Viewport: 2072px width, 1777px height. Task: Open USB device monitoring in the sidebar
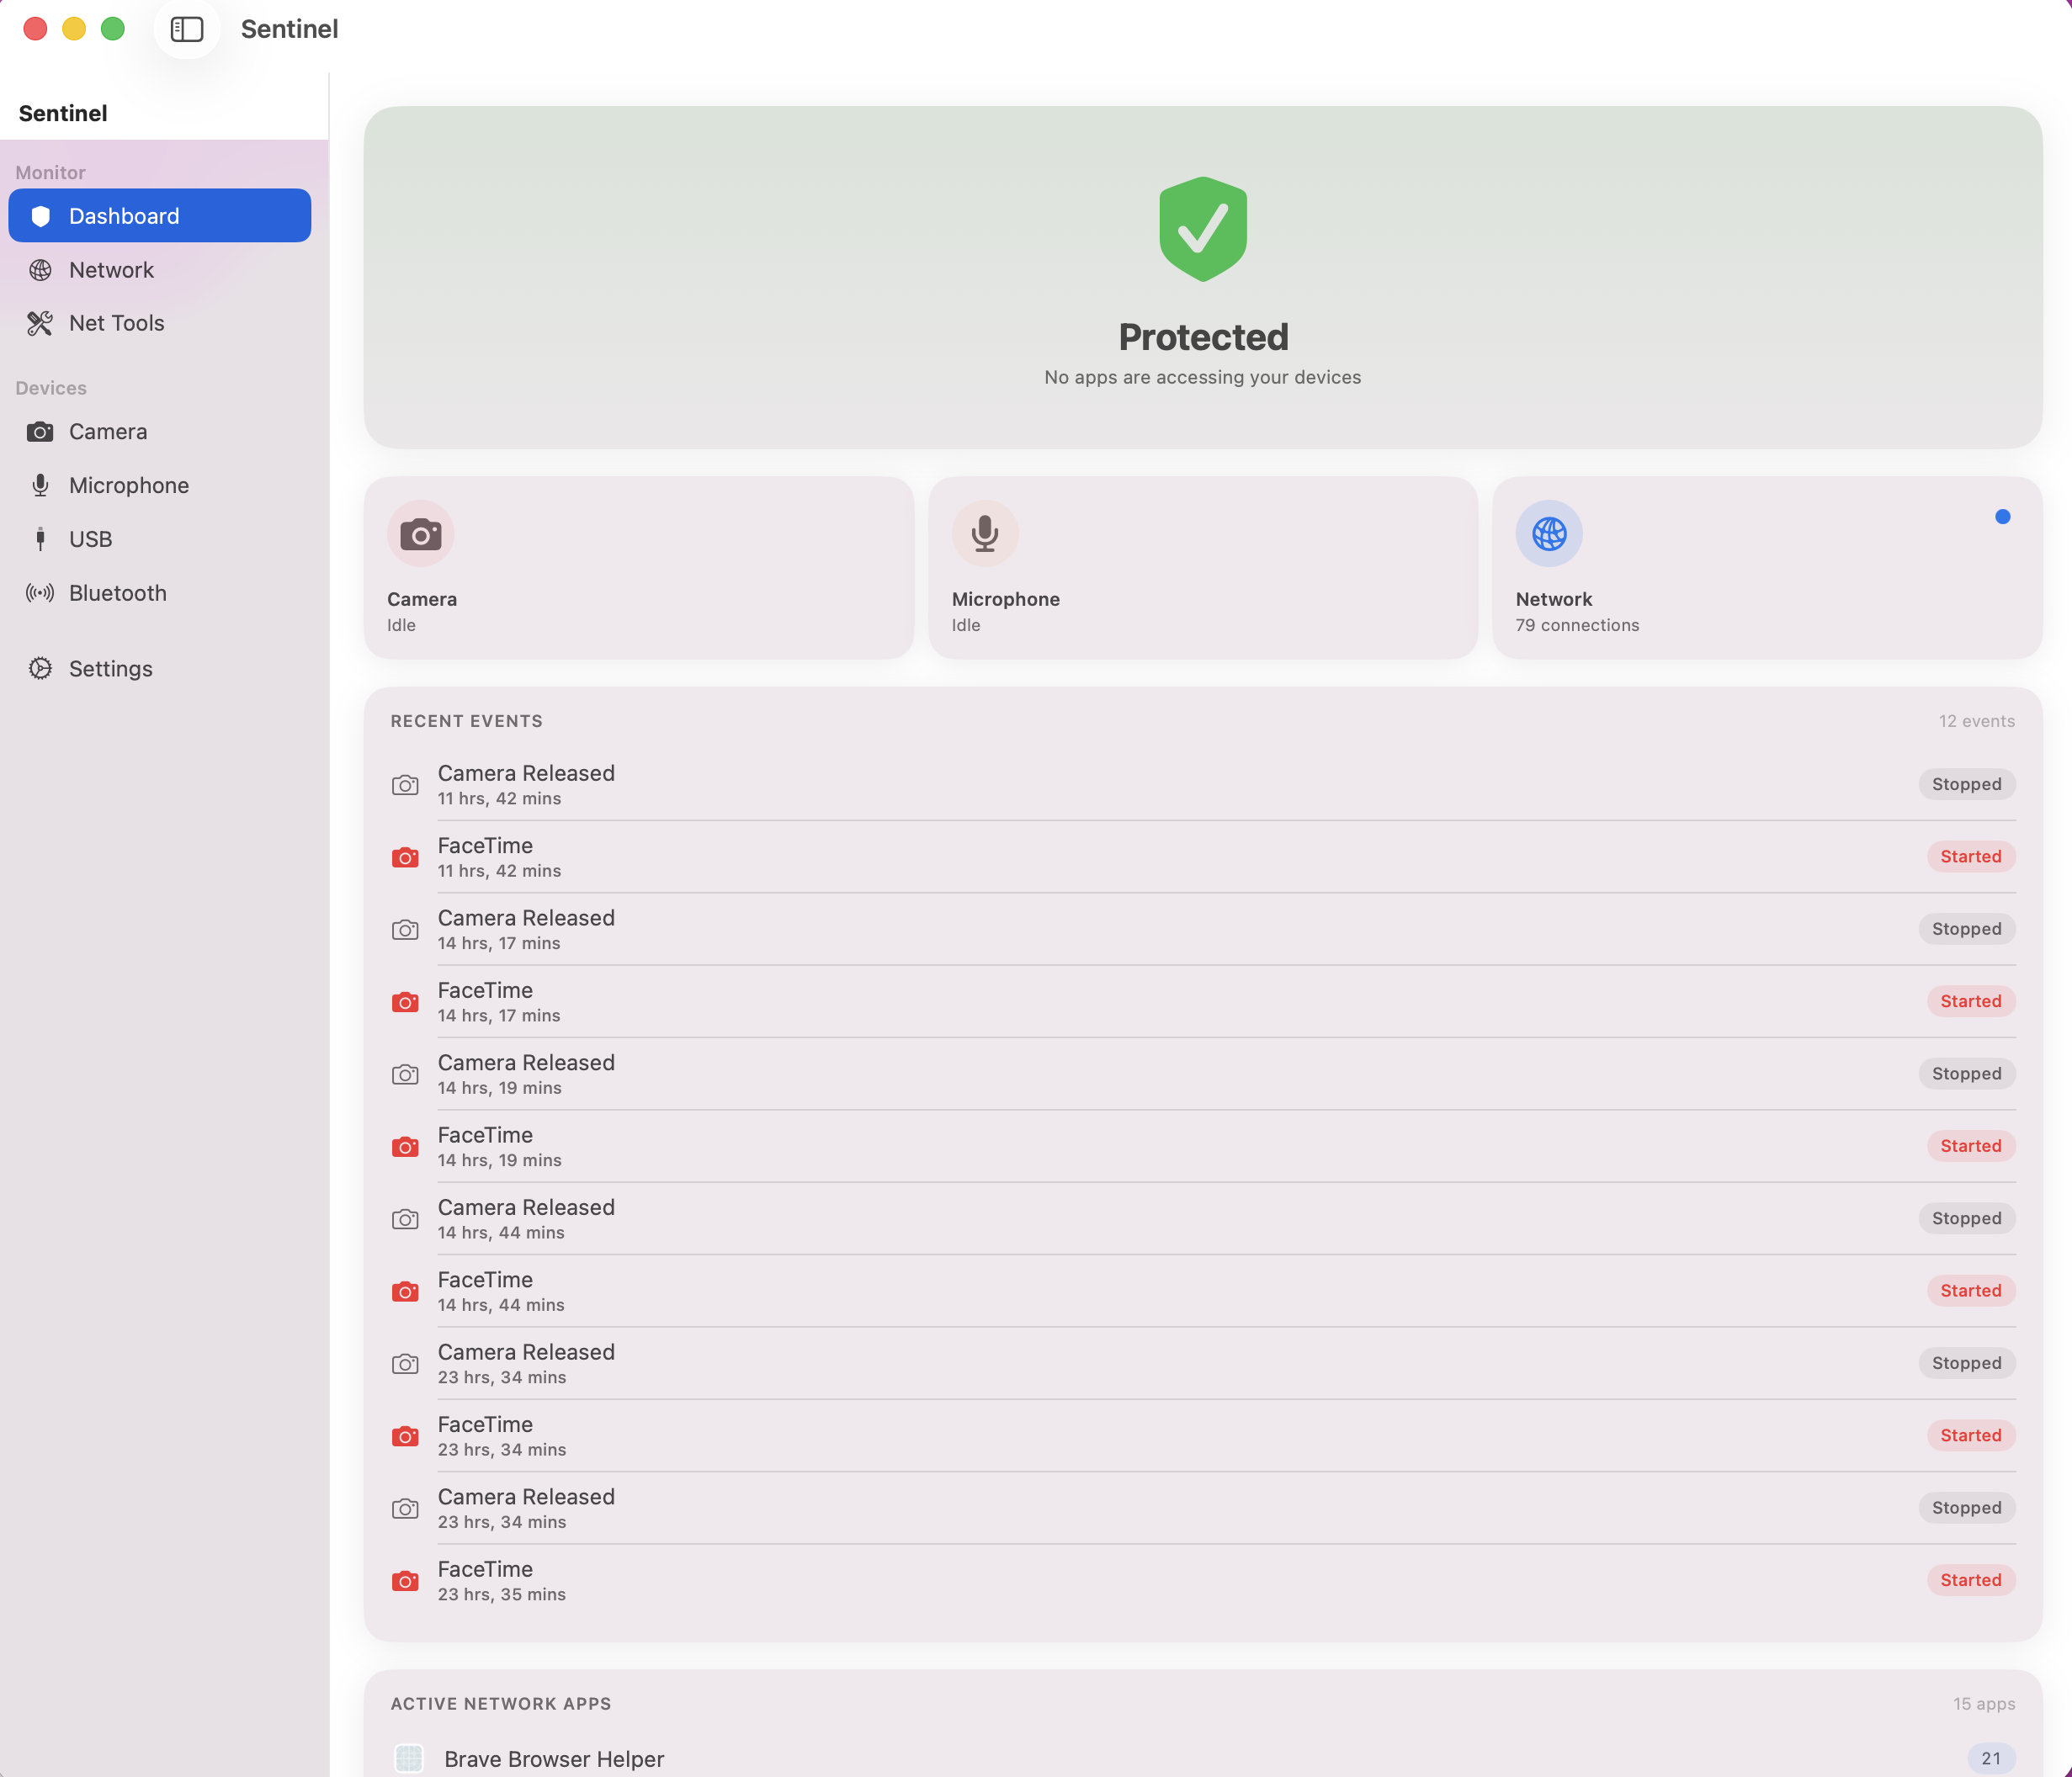coord(90,538)
